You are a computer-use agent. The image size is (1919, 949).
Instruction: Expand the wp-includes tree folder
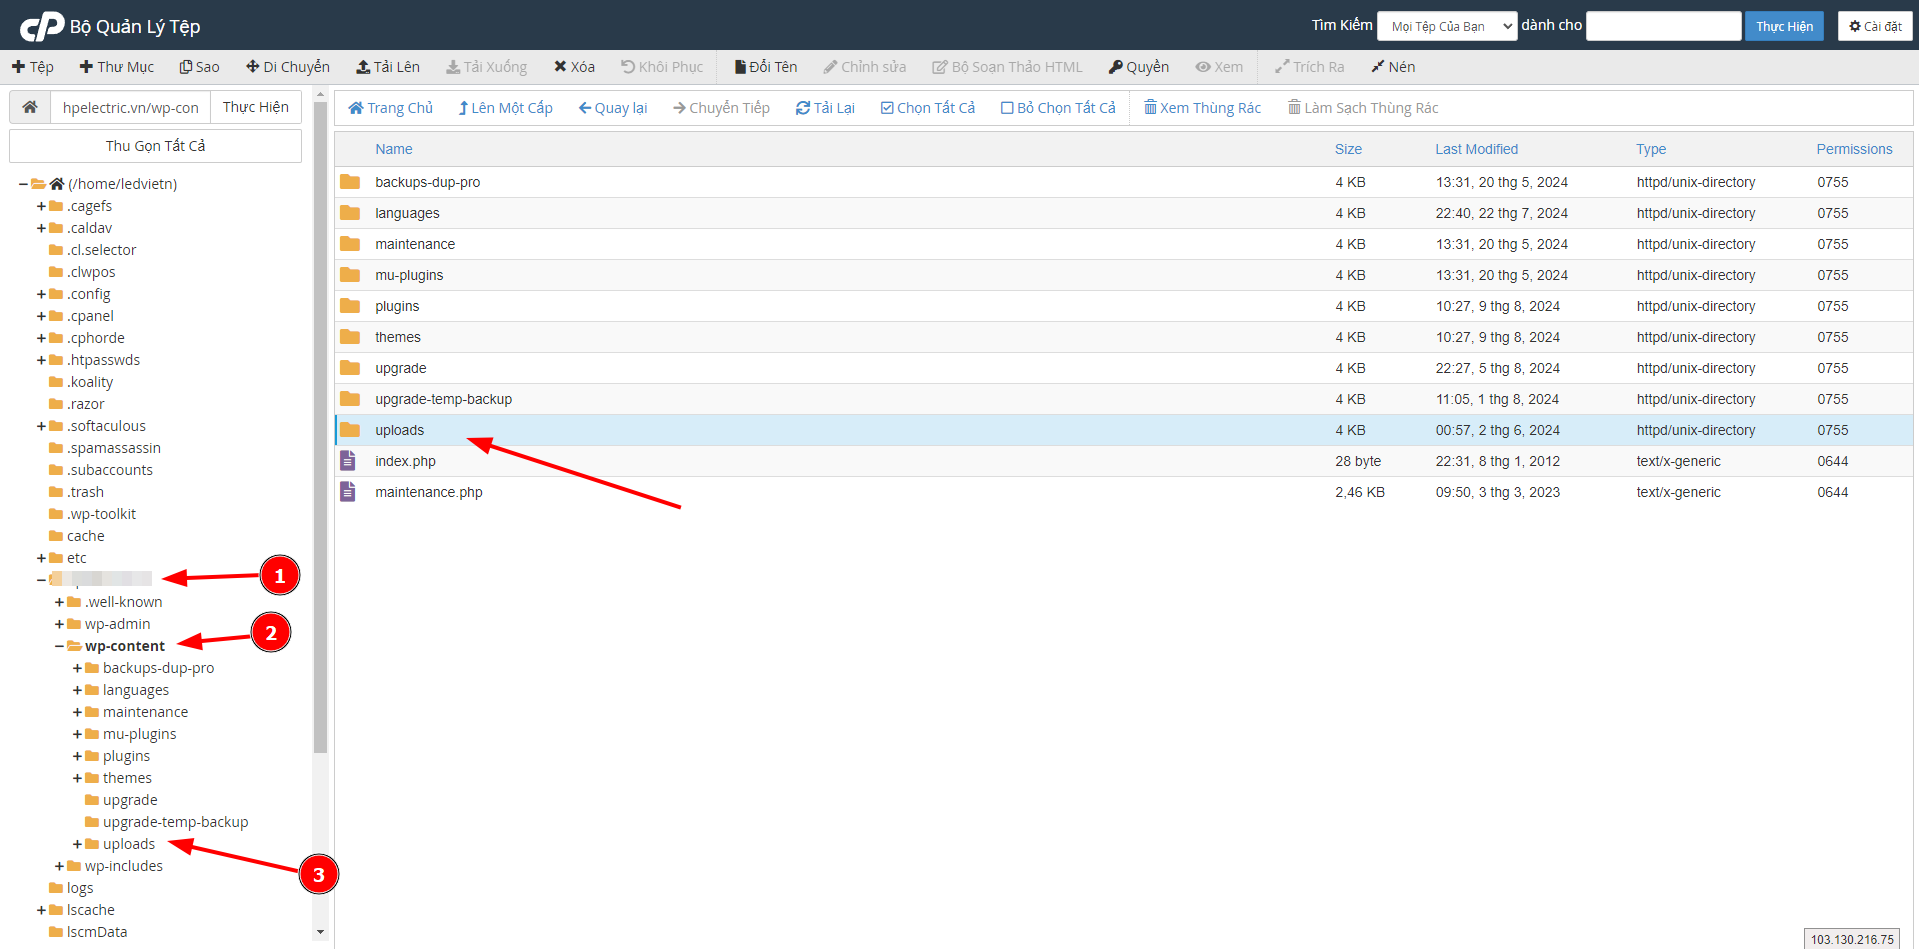click(x=59, y=866)
